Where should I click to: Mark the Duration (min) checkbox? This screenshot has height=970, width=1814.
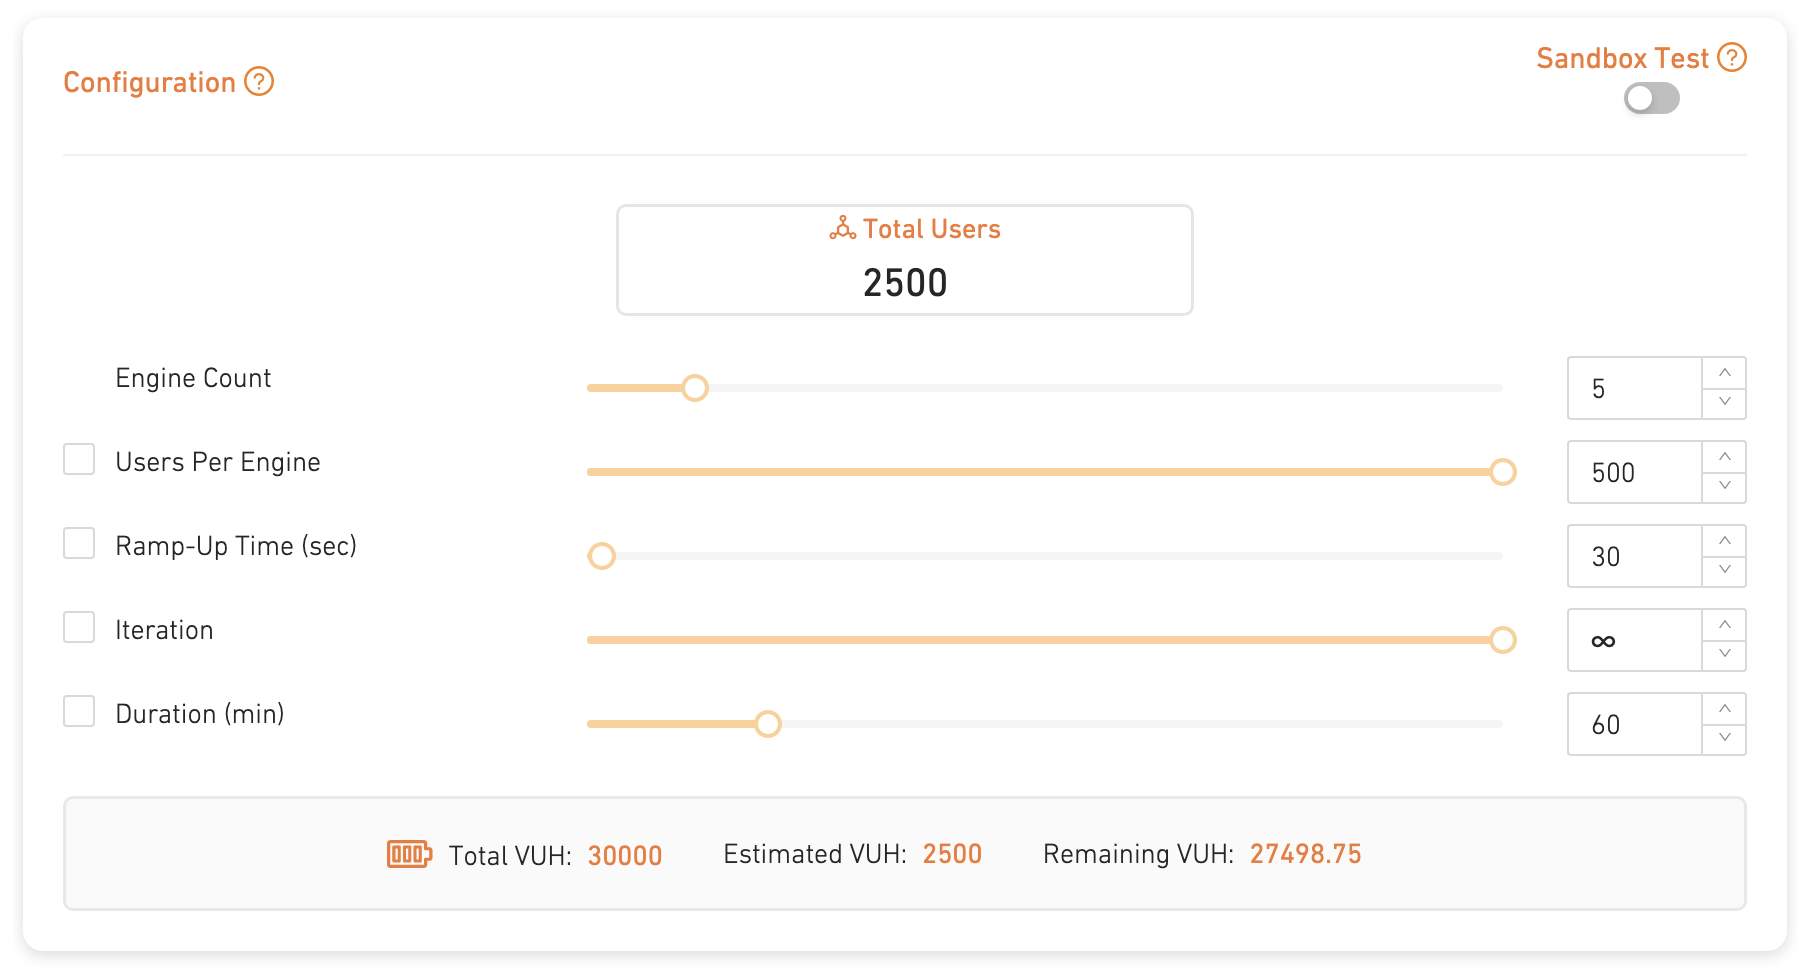(79, 712)
